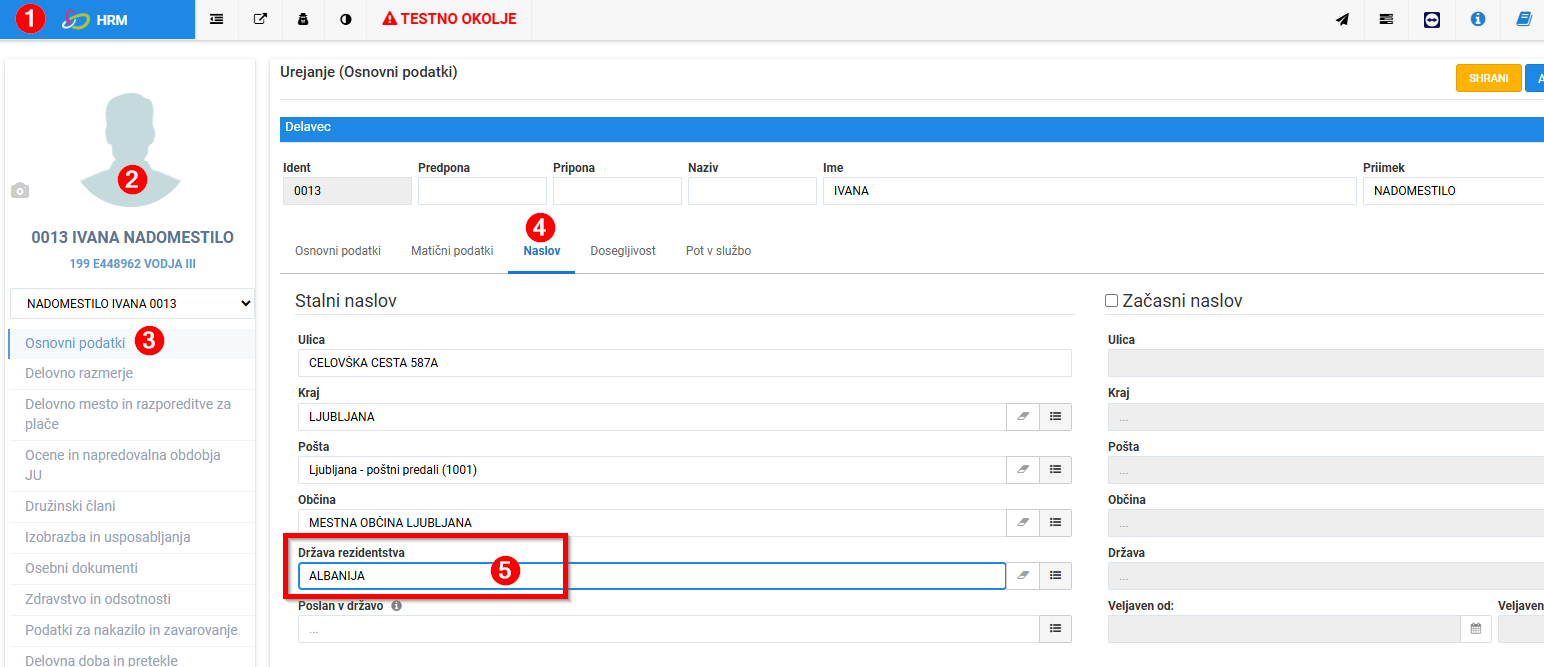Click the HRM logo in top bar
This screenshot has height=667, width=1544.
95,19
